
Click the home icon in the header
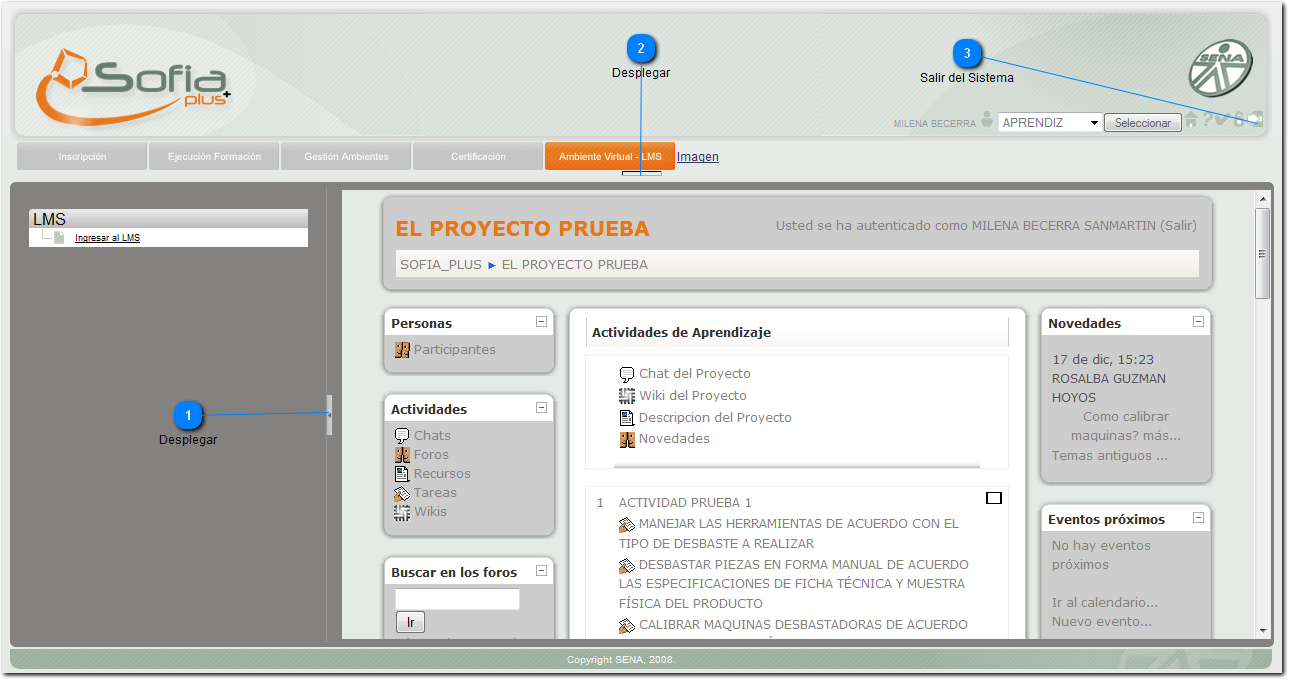[x=1191, y=119]
